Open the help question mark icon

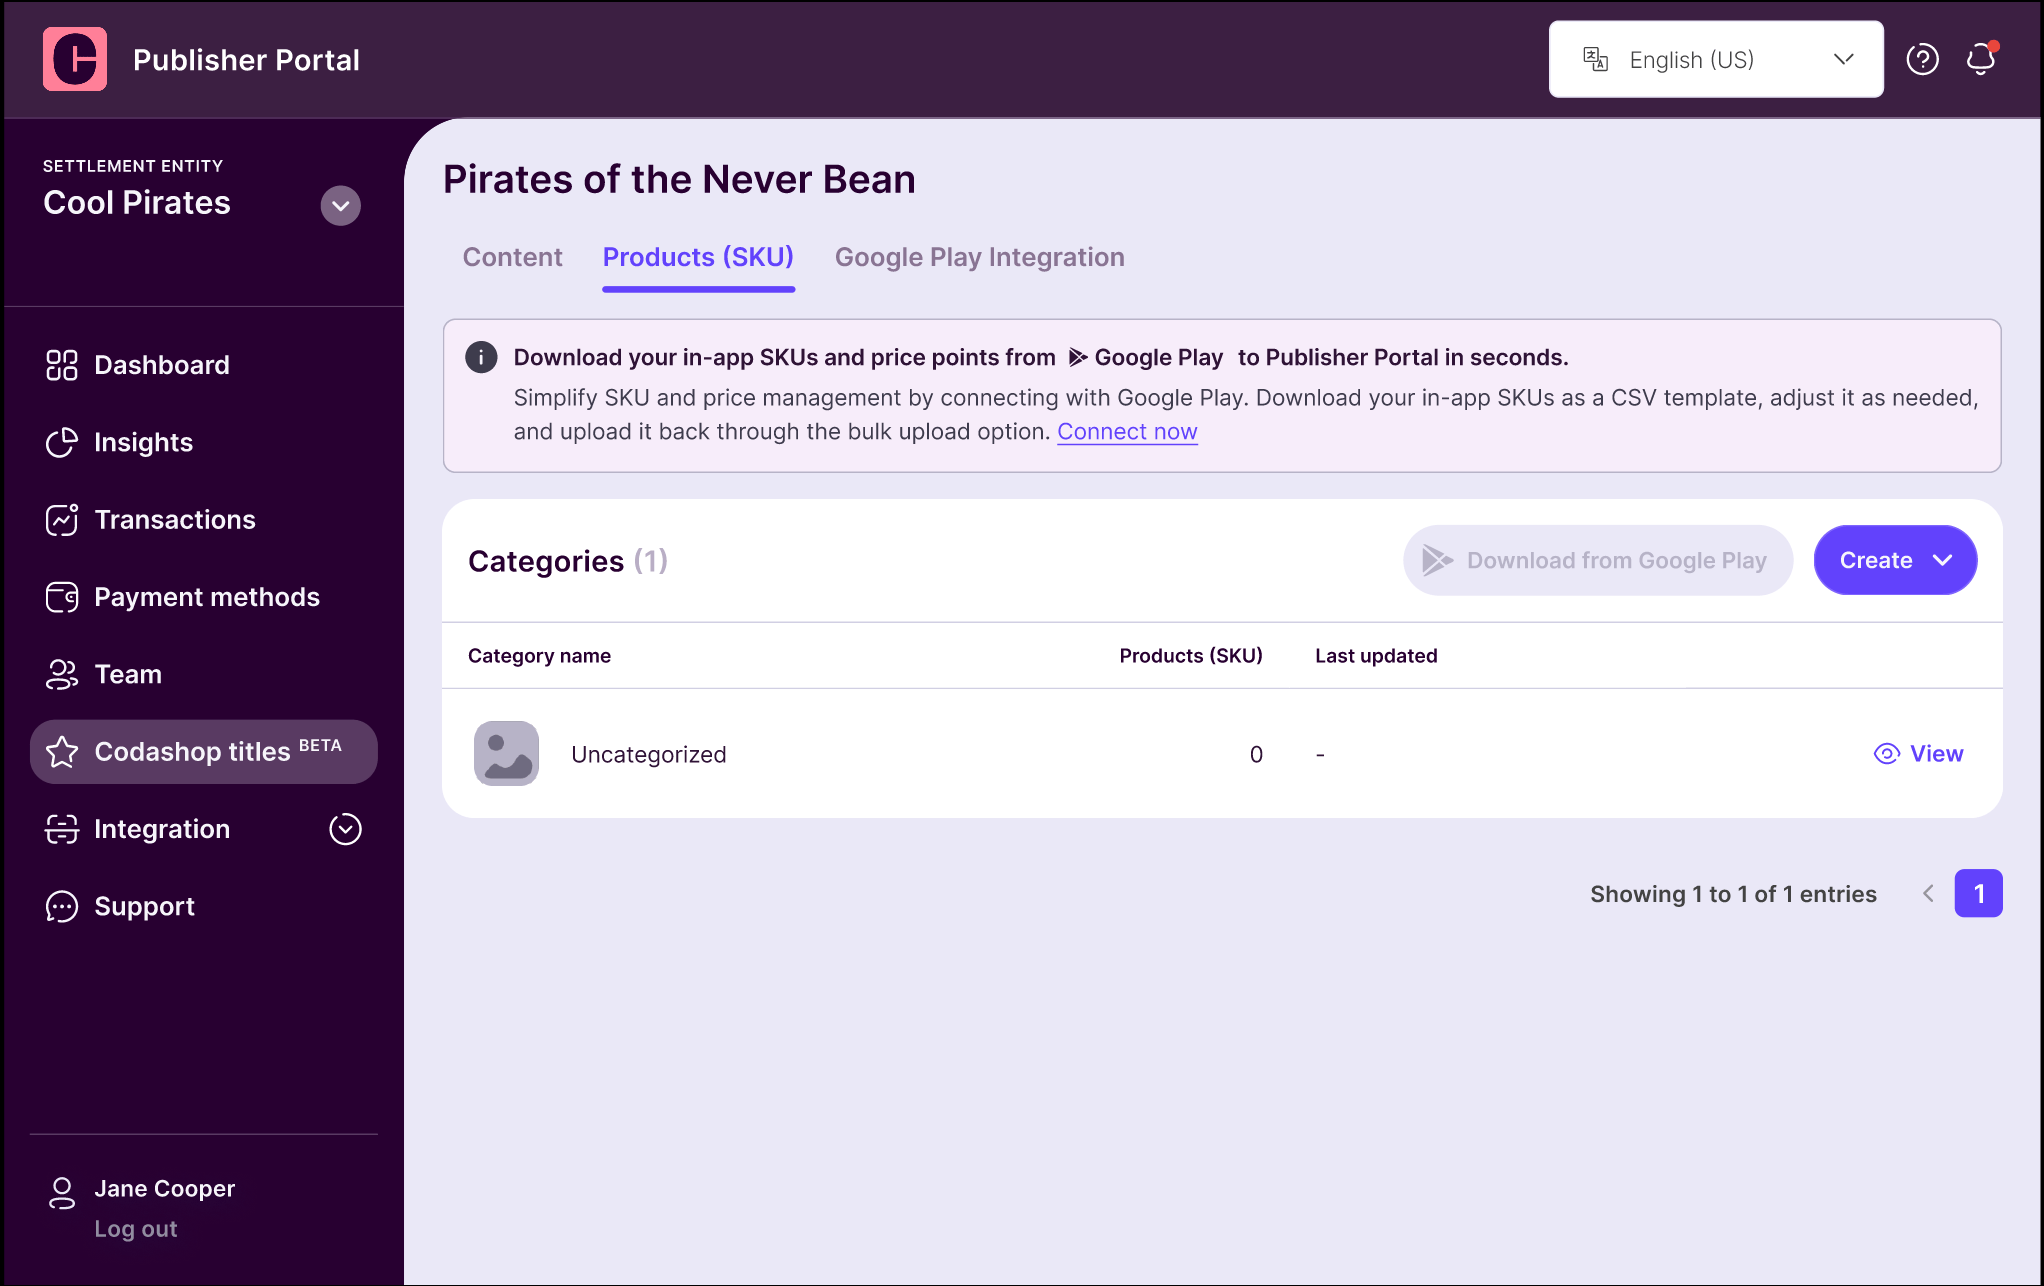click(x=1922, y=60)
